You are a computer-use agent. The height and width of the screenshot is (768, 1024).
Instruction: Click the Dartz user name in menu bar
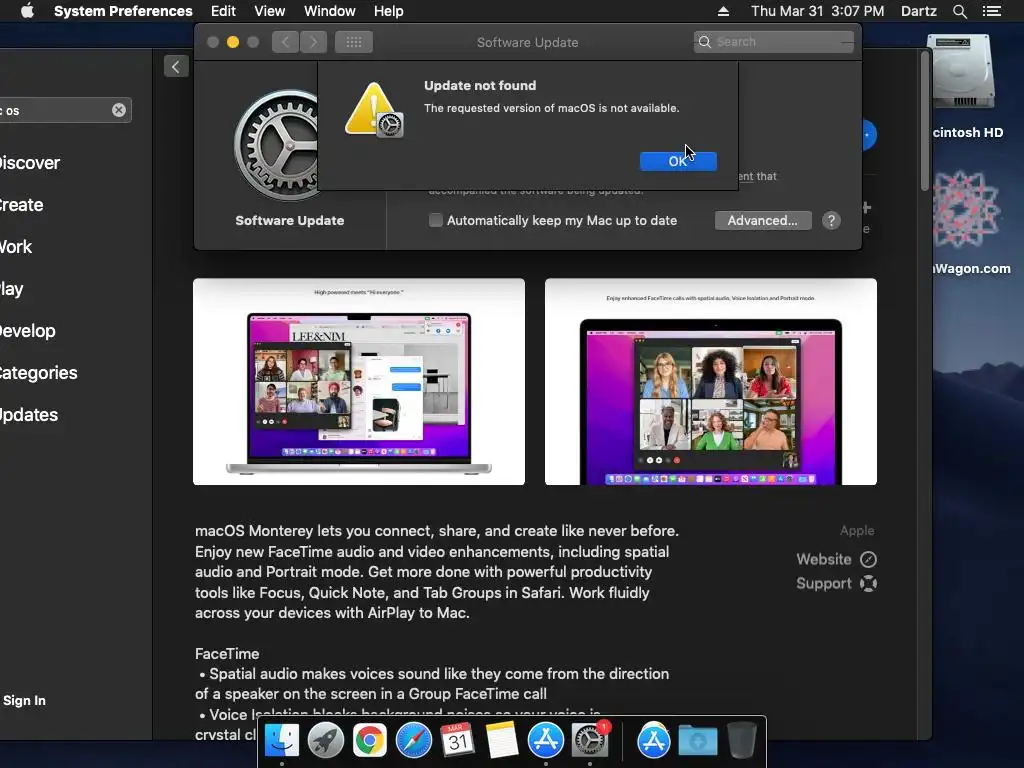(x=918, y=11)
